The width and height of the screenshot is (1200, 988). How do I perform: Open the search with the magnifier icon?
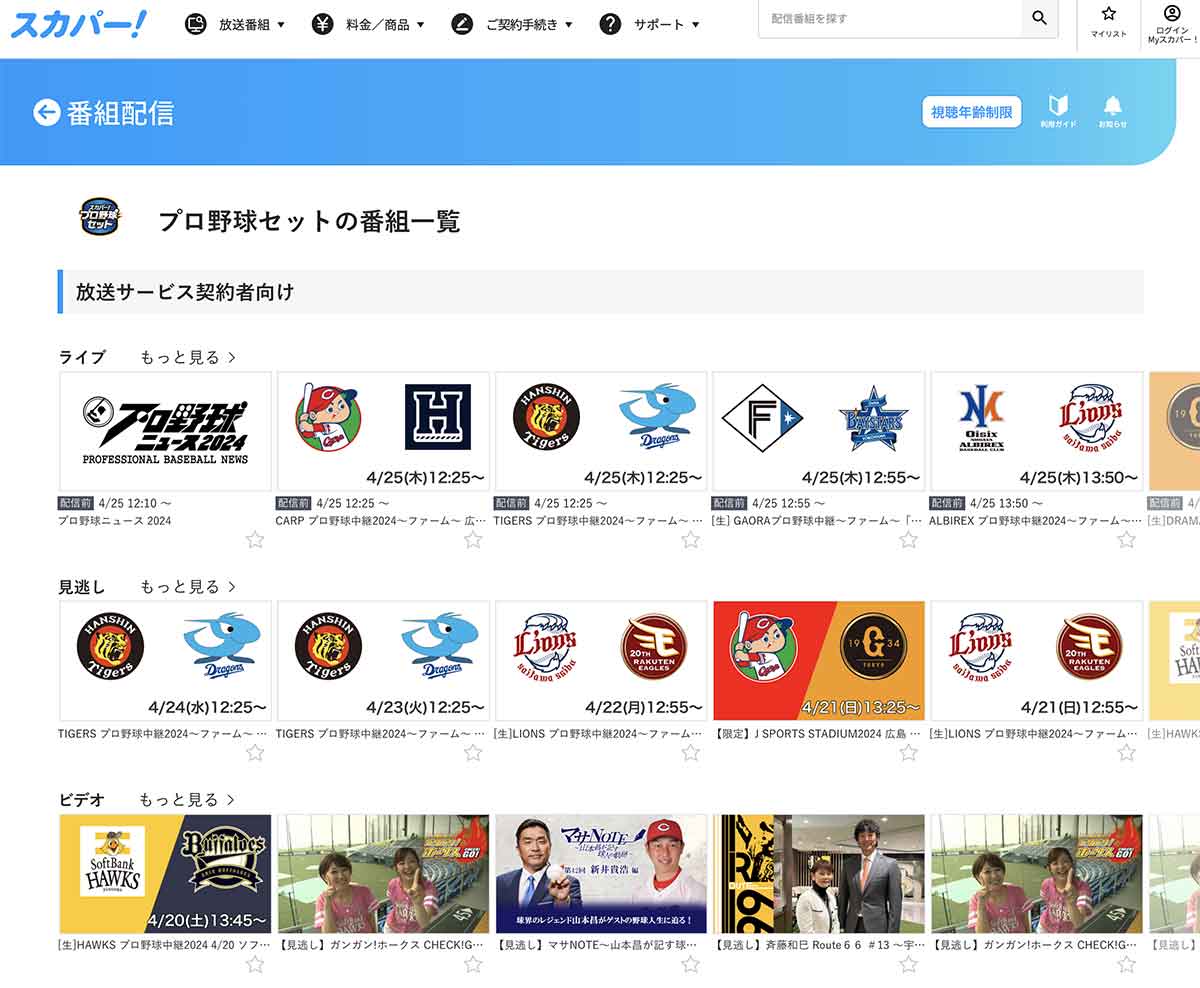pyautogui.click(x=1040, y=19)
